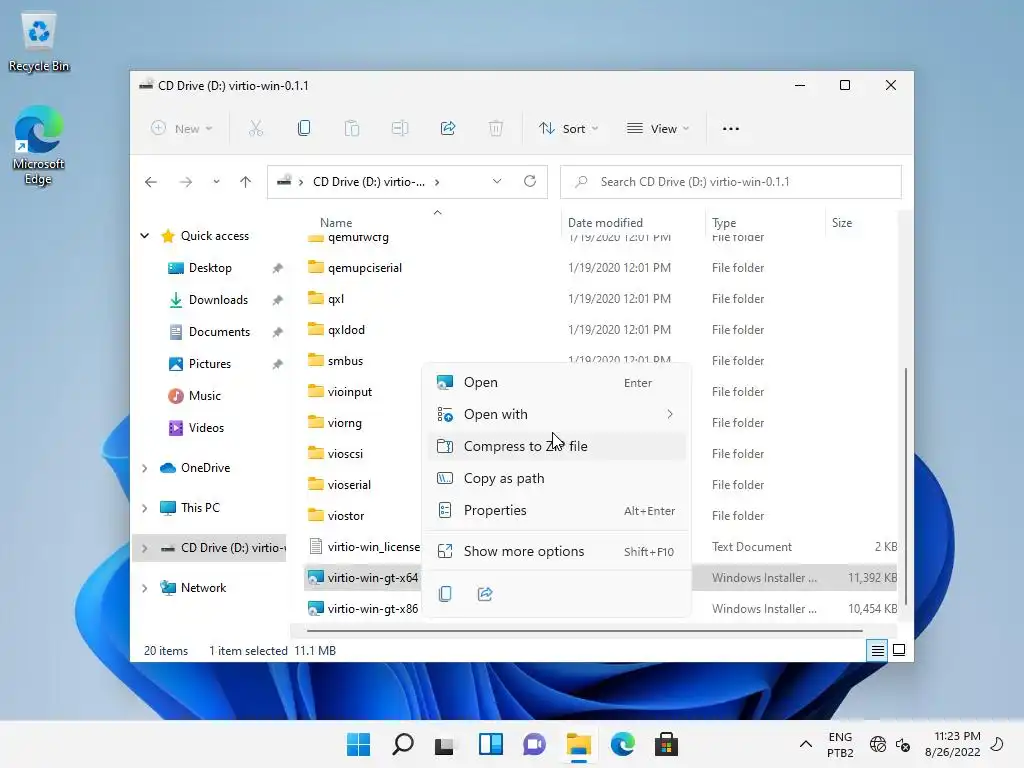Select the qxldod folder
The width and height of the screenshot is (1024, 768).
[x=346, y=330]
